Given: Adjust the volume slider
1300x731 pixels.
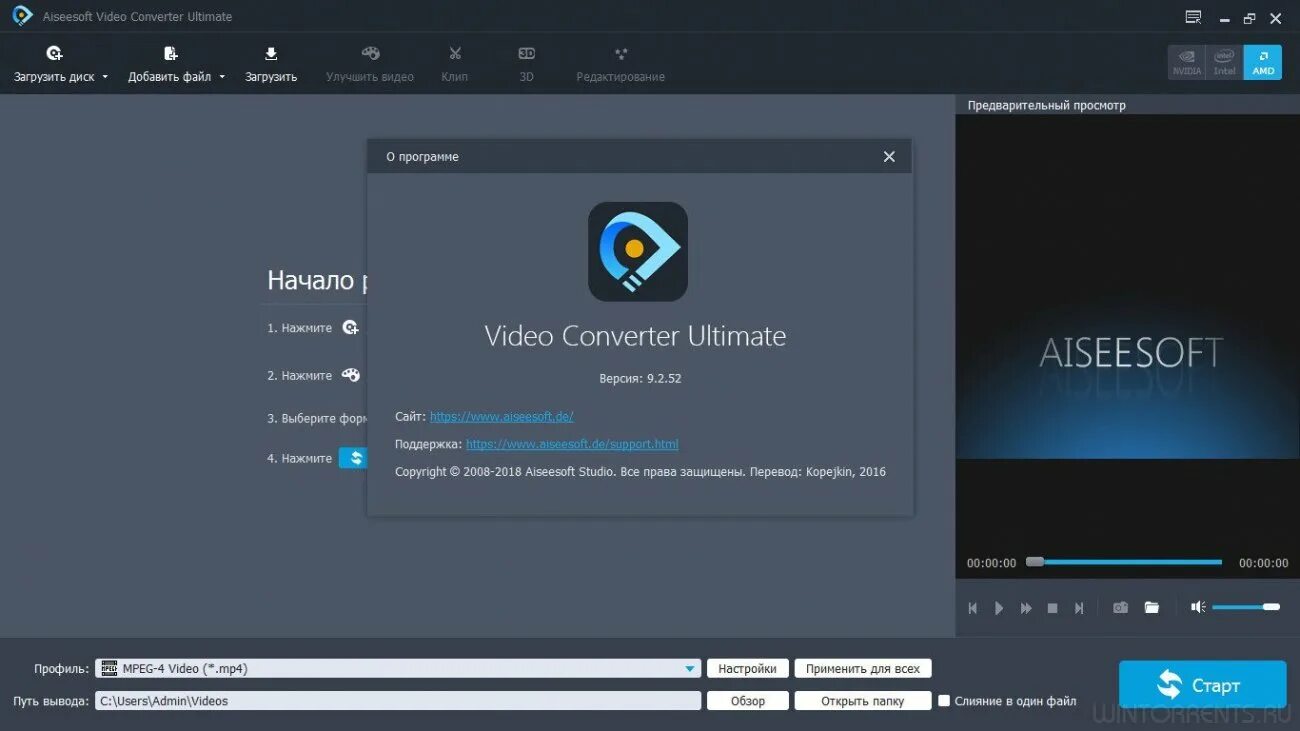Looking at the screenshot, I should [1246, 607].
